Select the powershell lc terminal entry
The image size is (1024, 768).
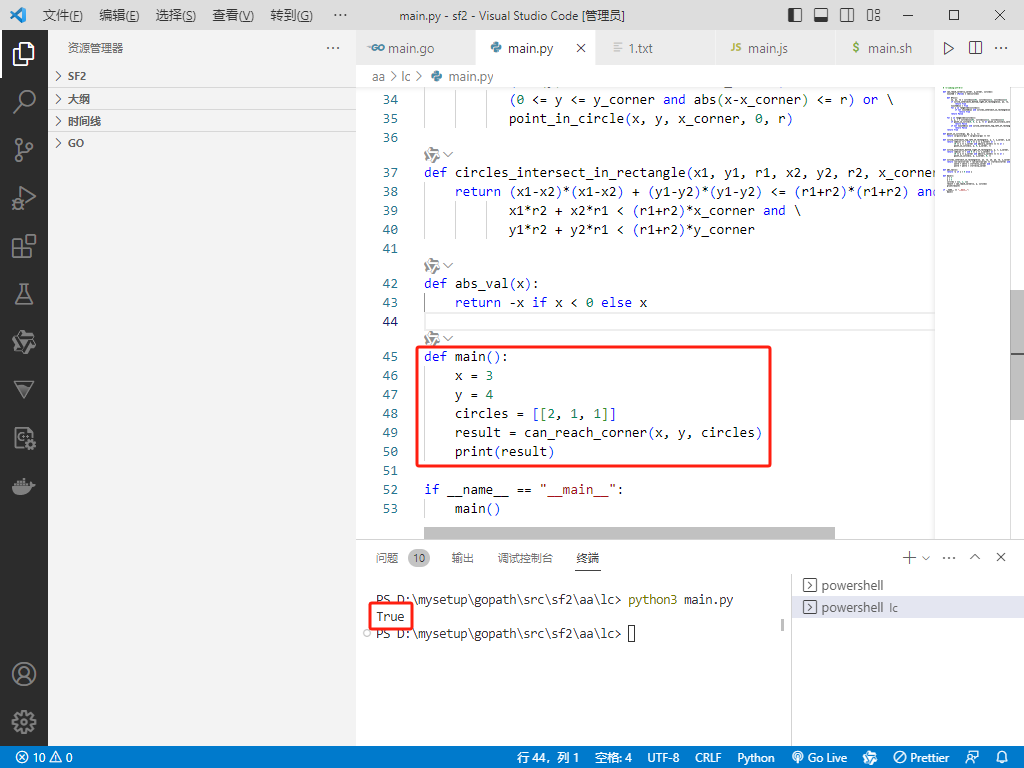pyautogui.click(x=908, y=607)
